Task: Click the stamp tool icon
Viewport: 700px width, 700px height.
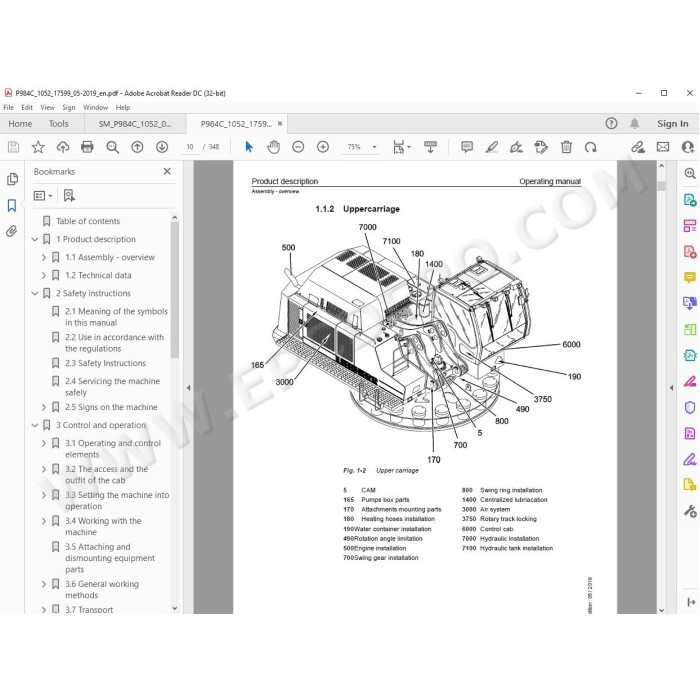Action: [x=541, y=147]
